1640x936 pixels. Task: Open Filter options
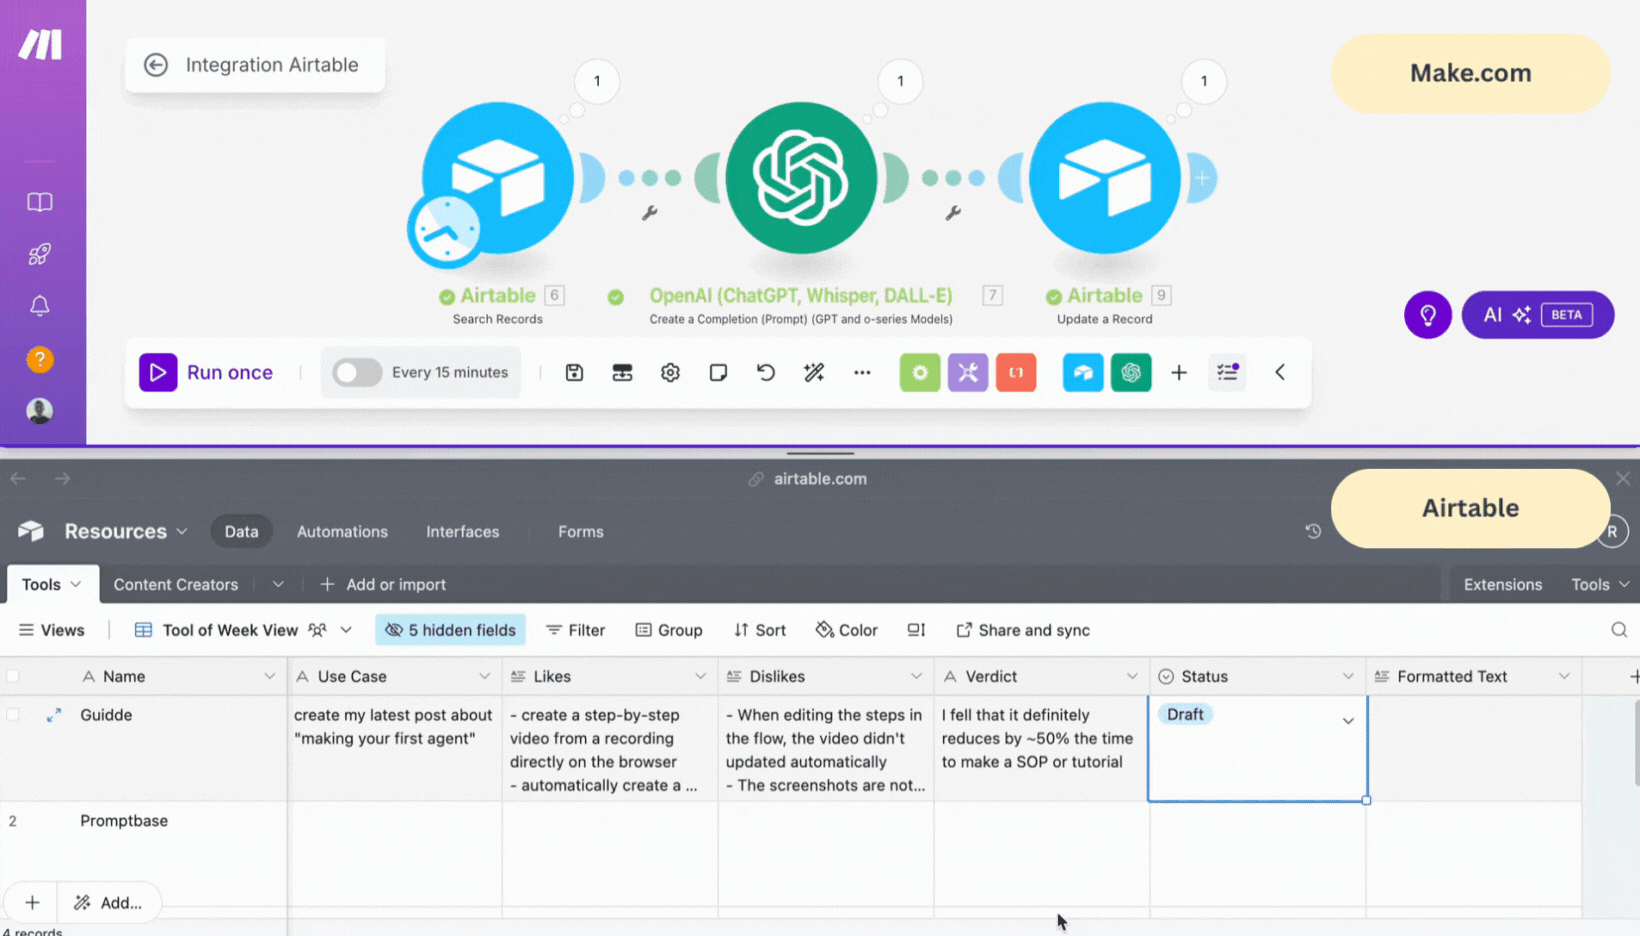point(576,631)
